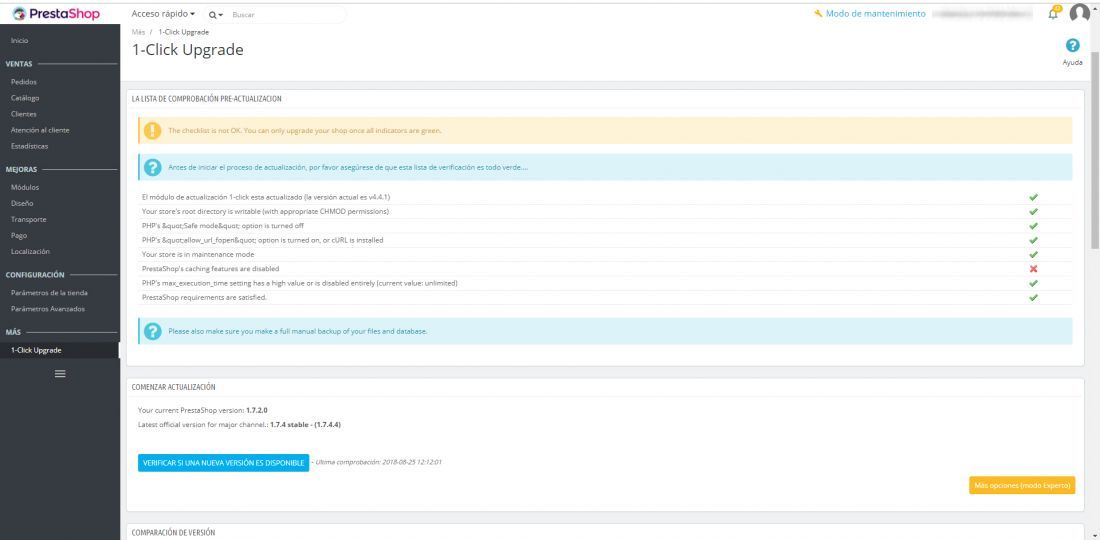Click green check for 1-click module version
The height and width of the screenshot is (540, 1100).
pos(1033,197)
